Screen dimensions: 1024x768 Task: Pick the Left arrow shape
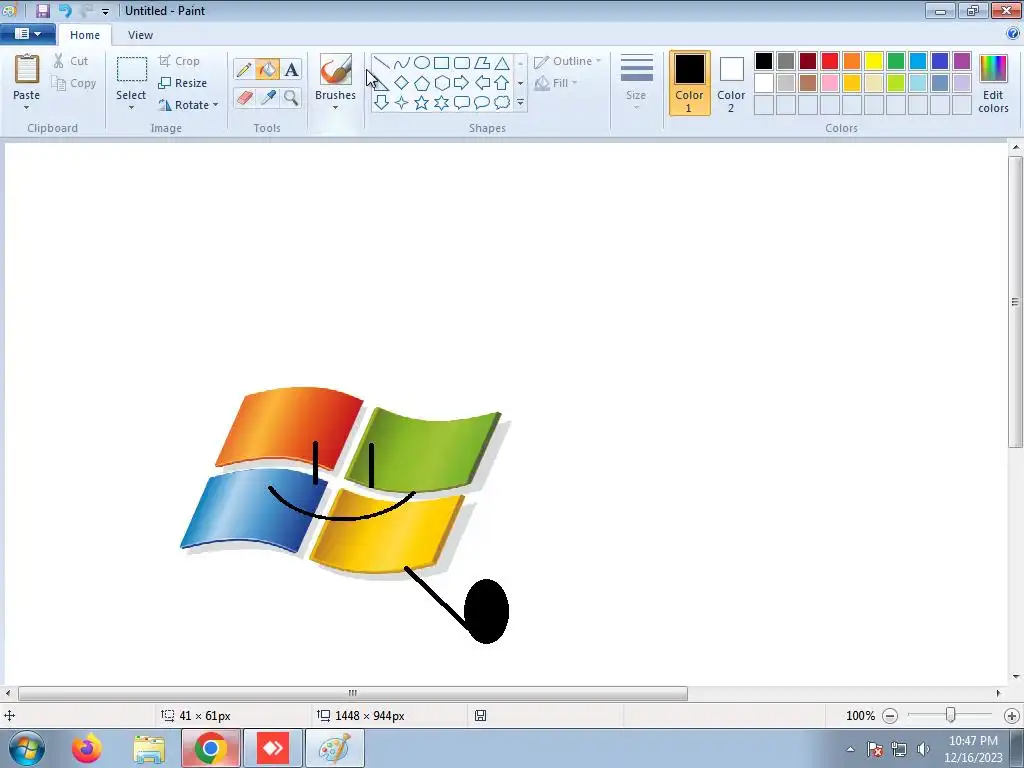click(x=482, y=83)
